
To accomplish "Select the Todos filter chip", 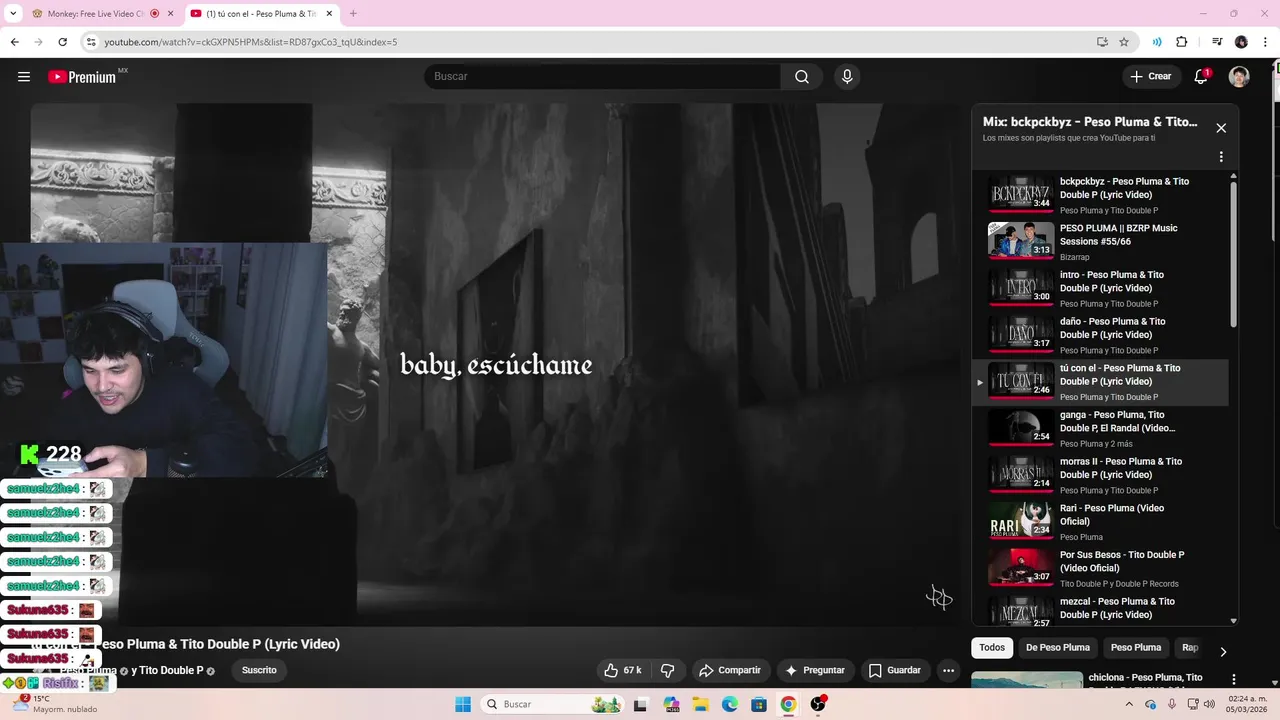I will [992, 647].
